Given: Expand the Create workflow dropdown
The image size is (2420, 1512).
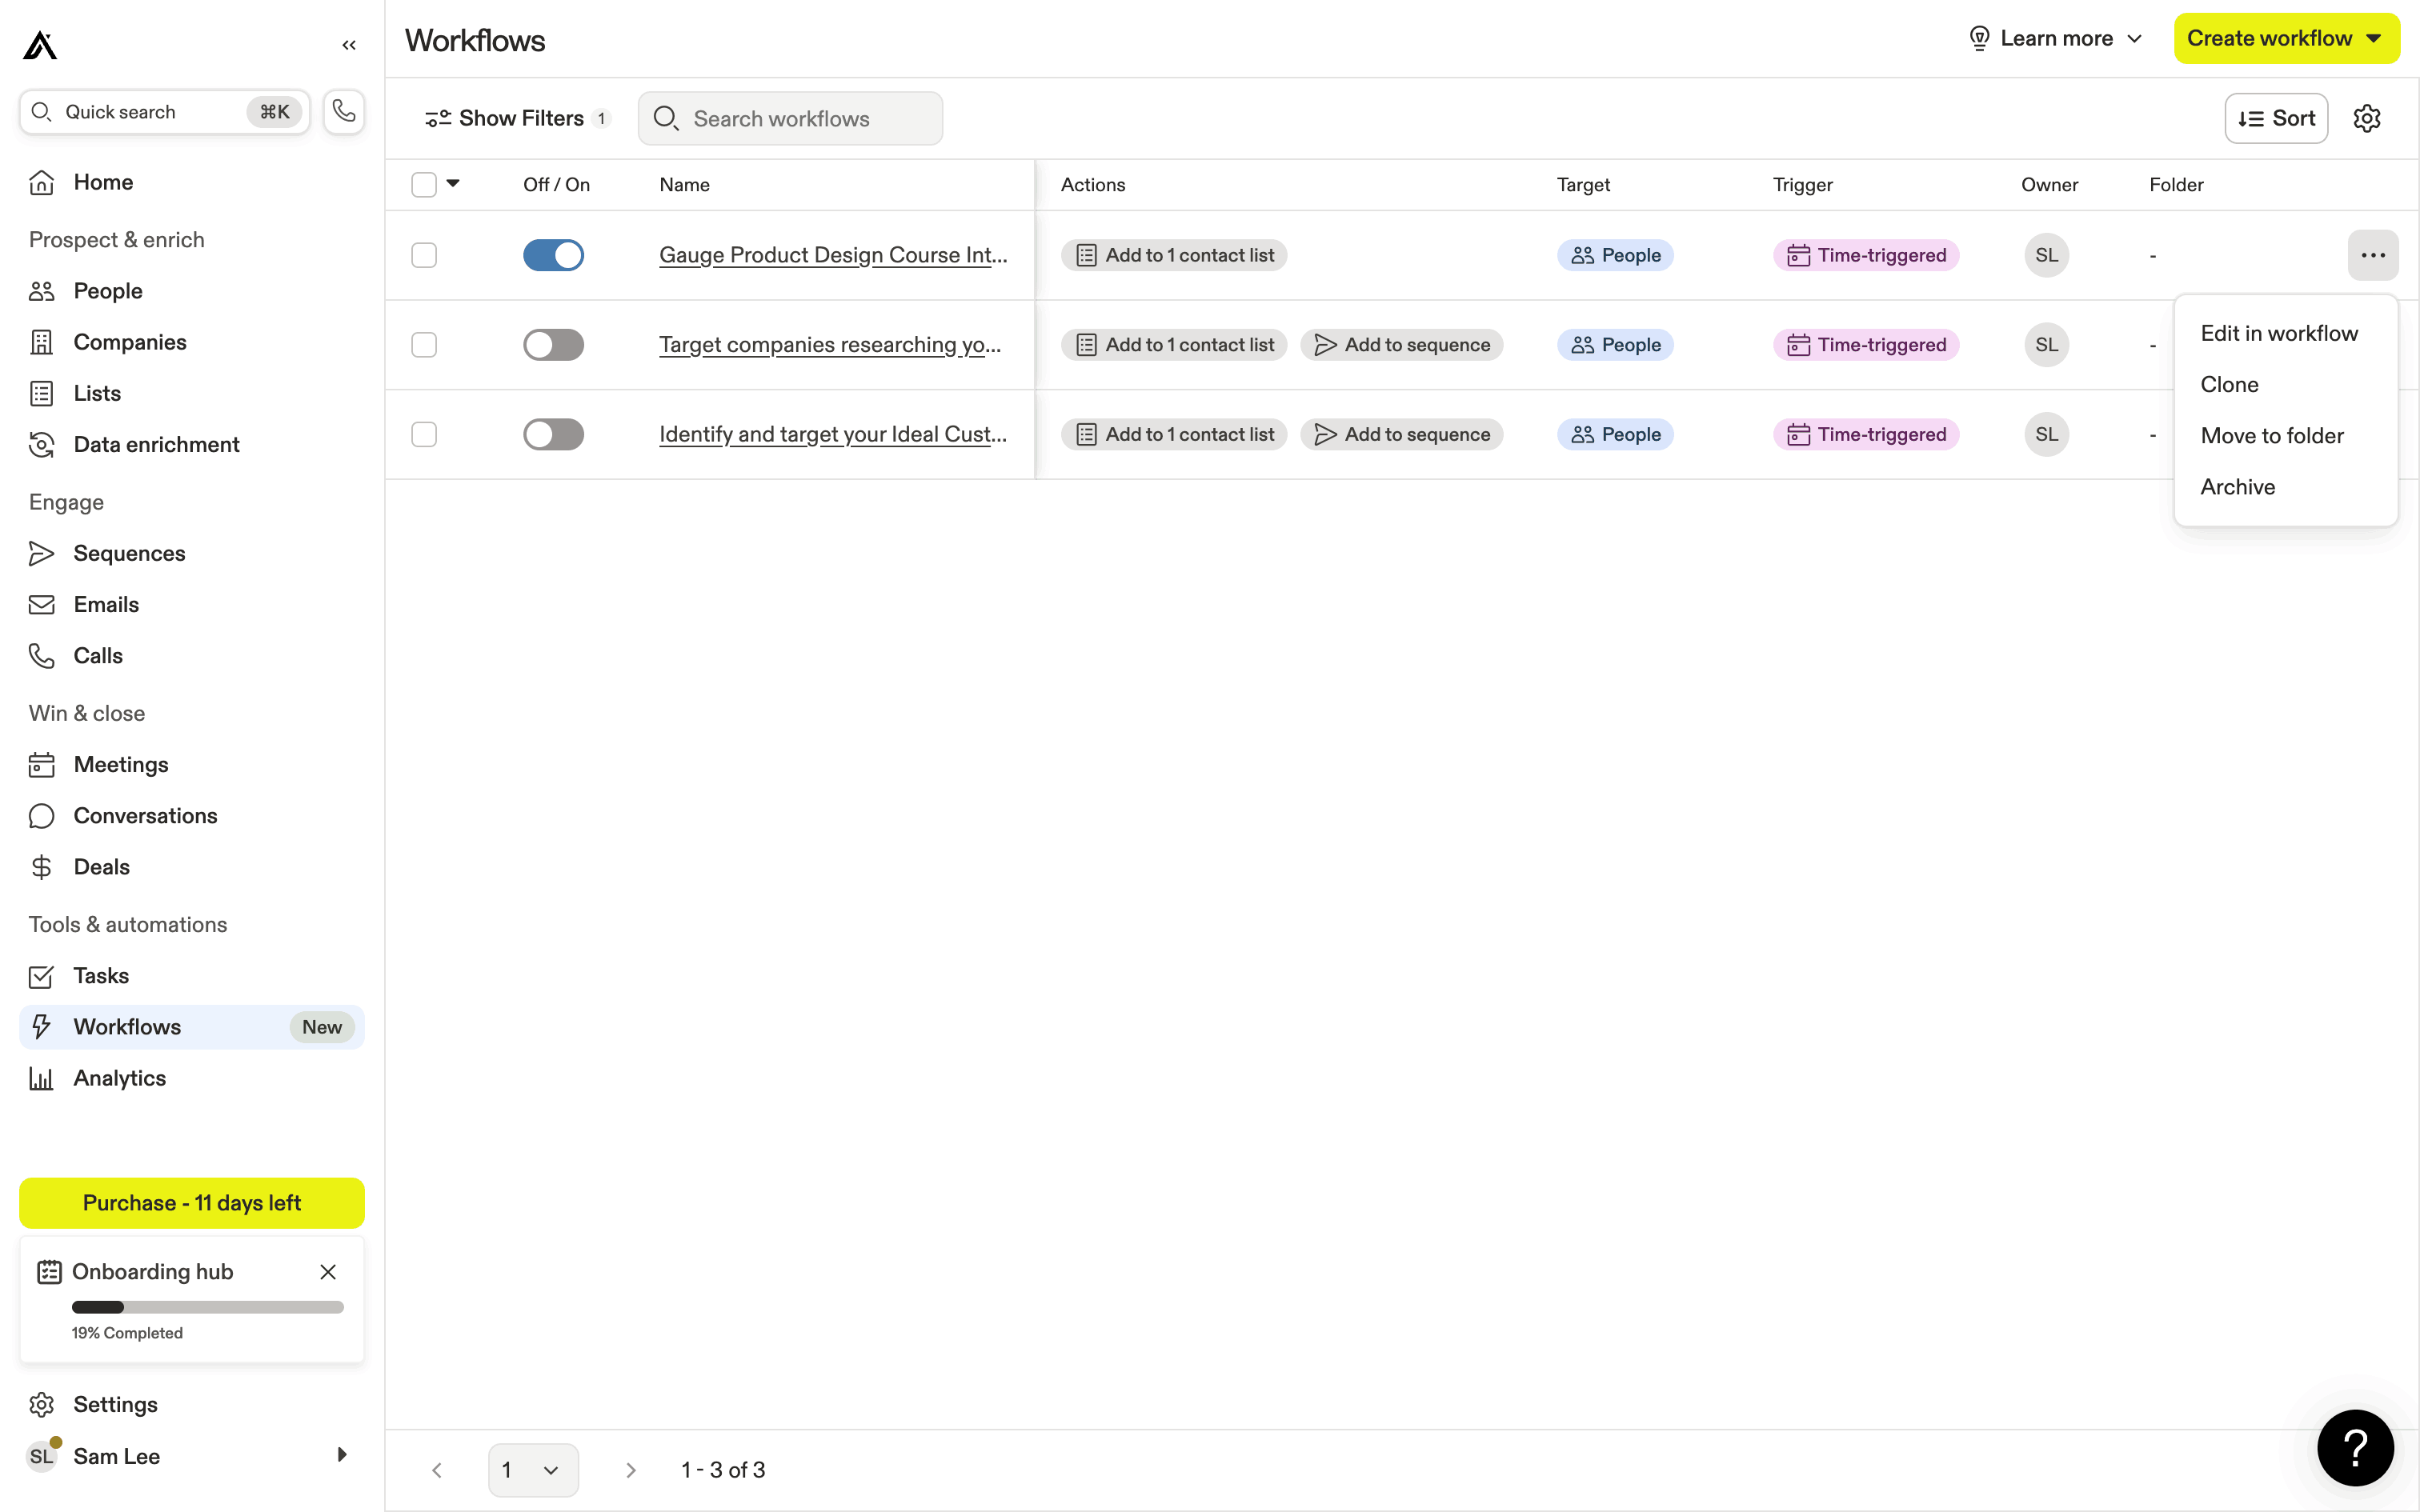Looking at the screenshot, I should [2373, 39].
